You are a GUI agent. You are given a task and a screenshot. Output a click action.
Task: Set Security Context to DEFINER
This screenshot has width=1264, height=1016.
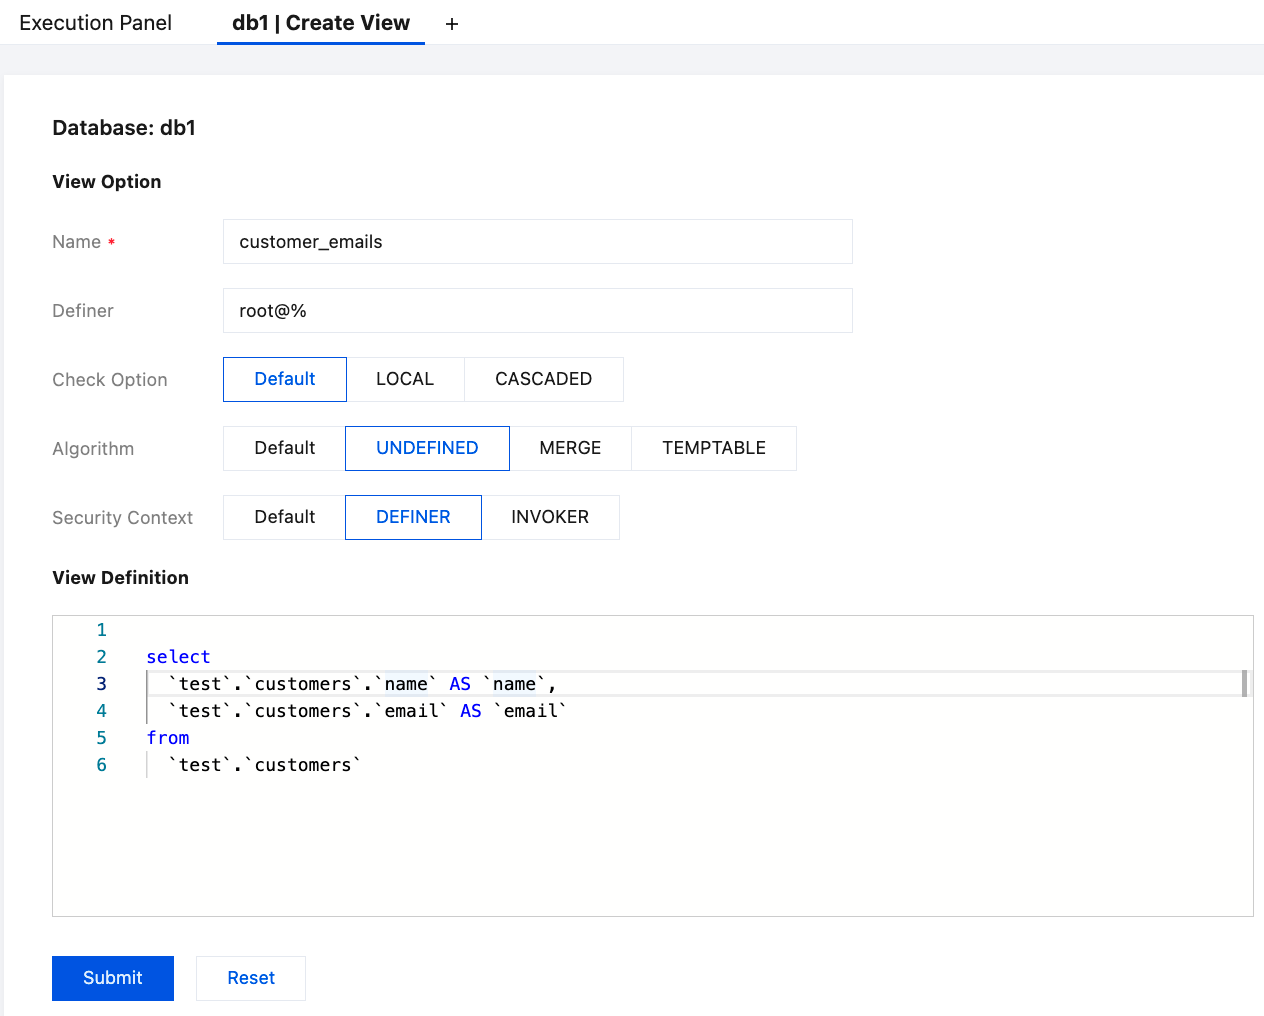coord(413,517)
